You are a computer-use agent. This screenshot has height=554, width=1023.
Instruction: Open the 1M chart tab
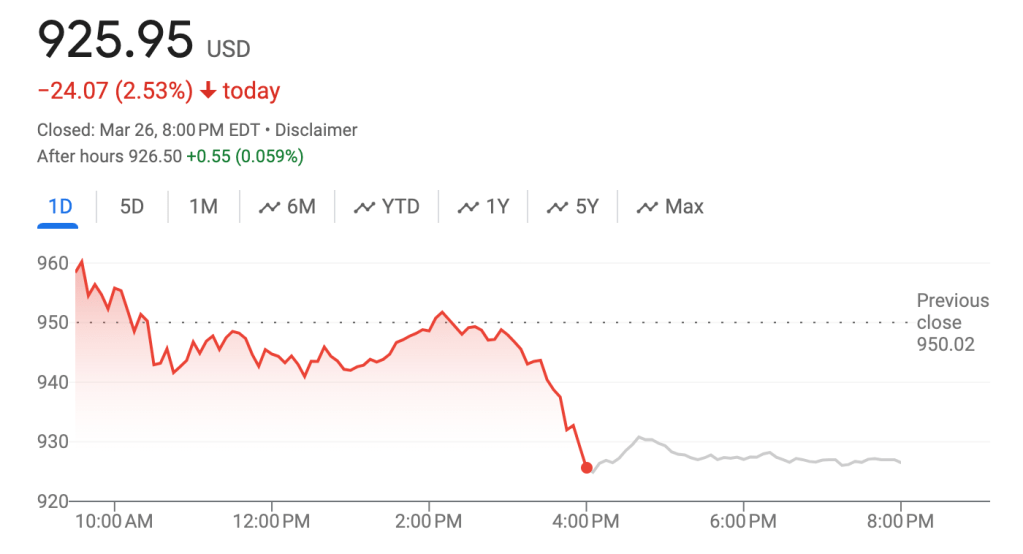(203, 207)
